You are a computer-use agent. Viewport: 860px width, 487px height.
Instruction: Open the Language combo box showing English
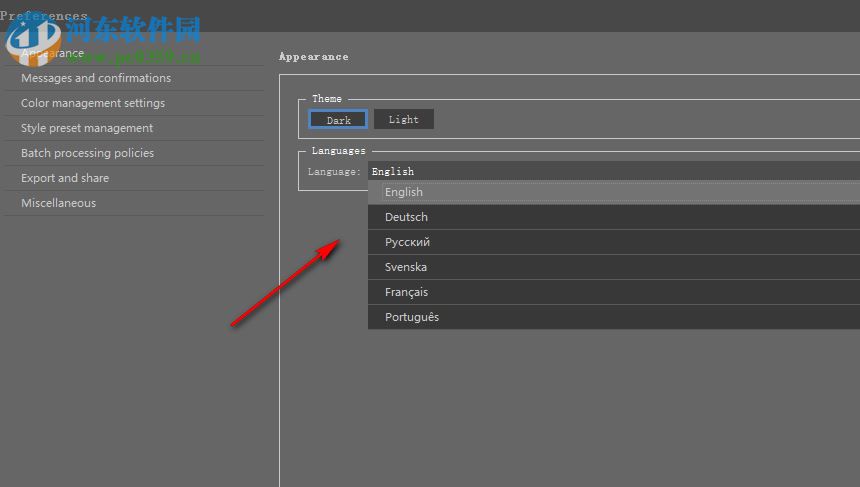click(614, 171)
